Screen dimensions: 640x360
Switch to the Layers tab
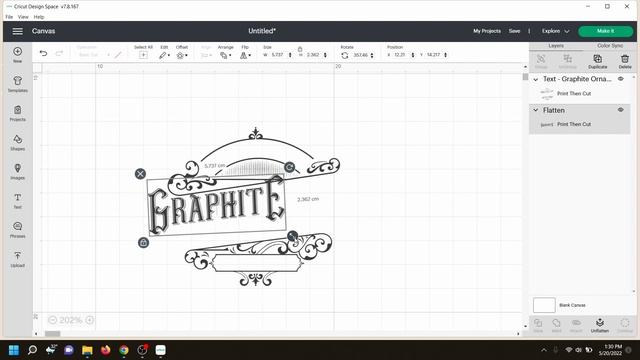(556, 46)
